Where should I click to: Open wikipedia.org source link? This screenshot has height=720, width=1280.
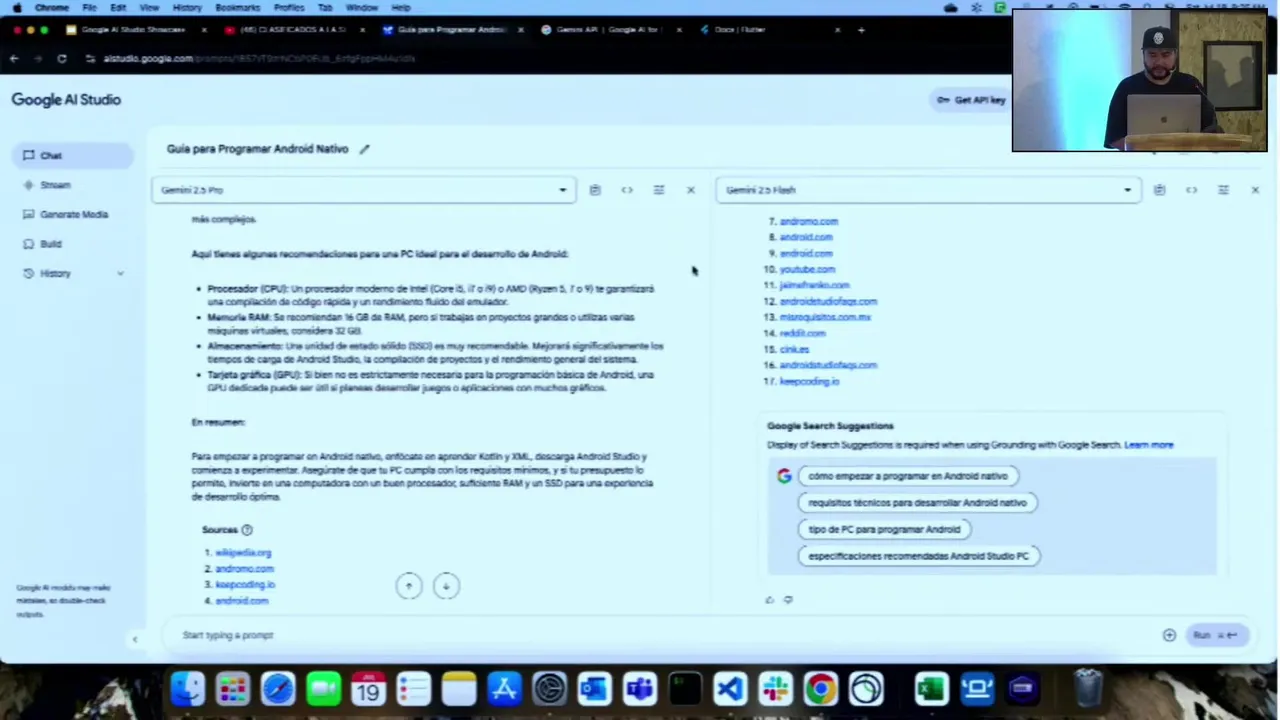(x=243, y=553)
